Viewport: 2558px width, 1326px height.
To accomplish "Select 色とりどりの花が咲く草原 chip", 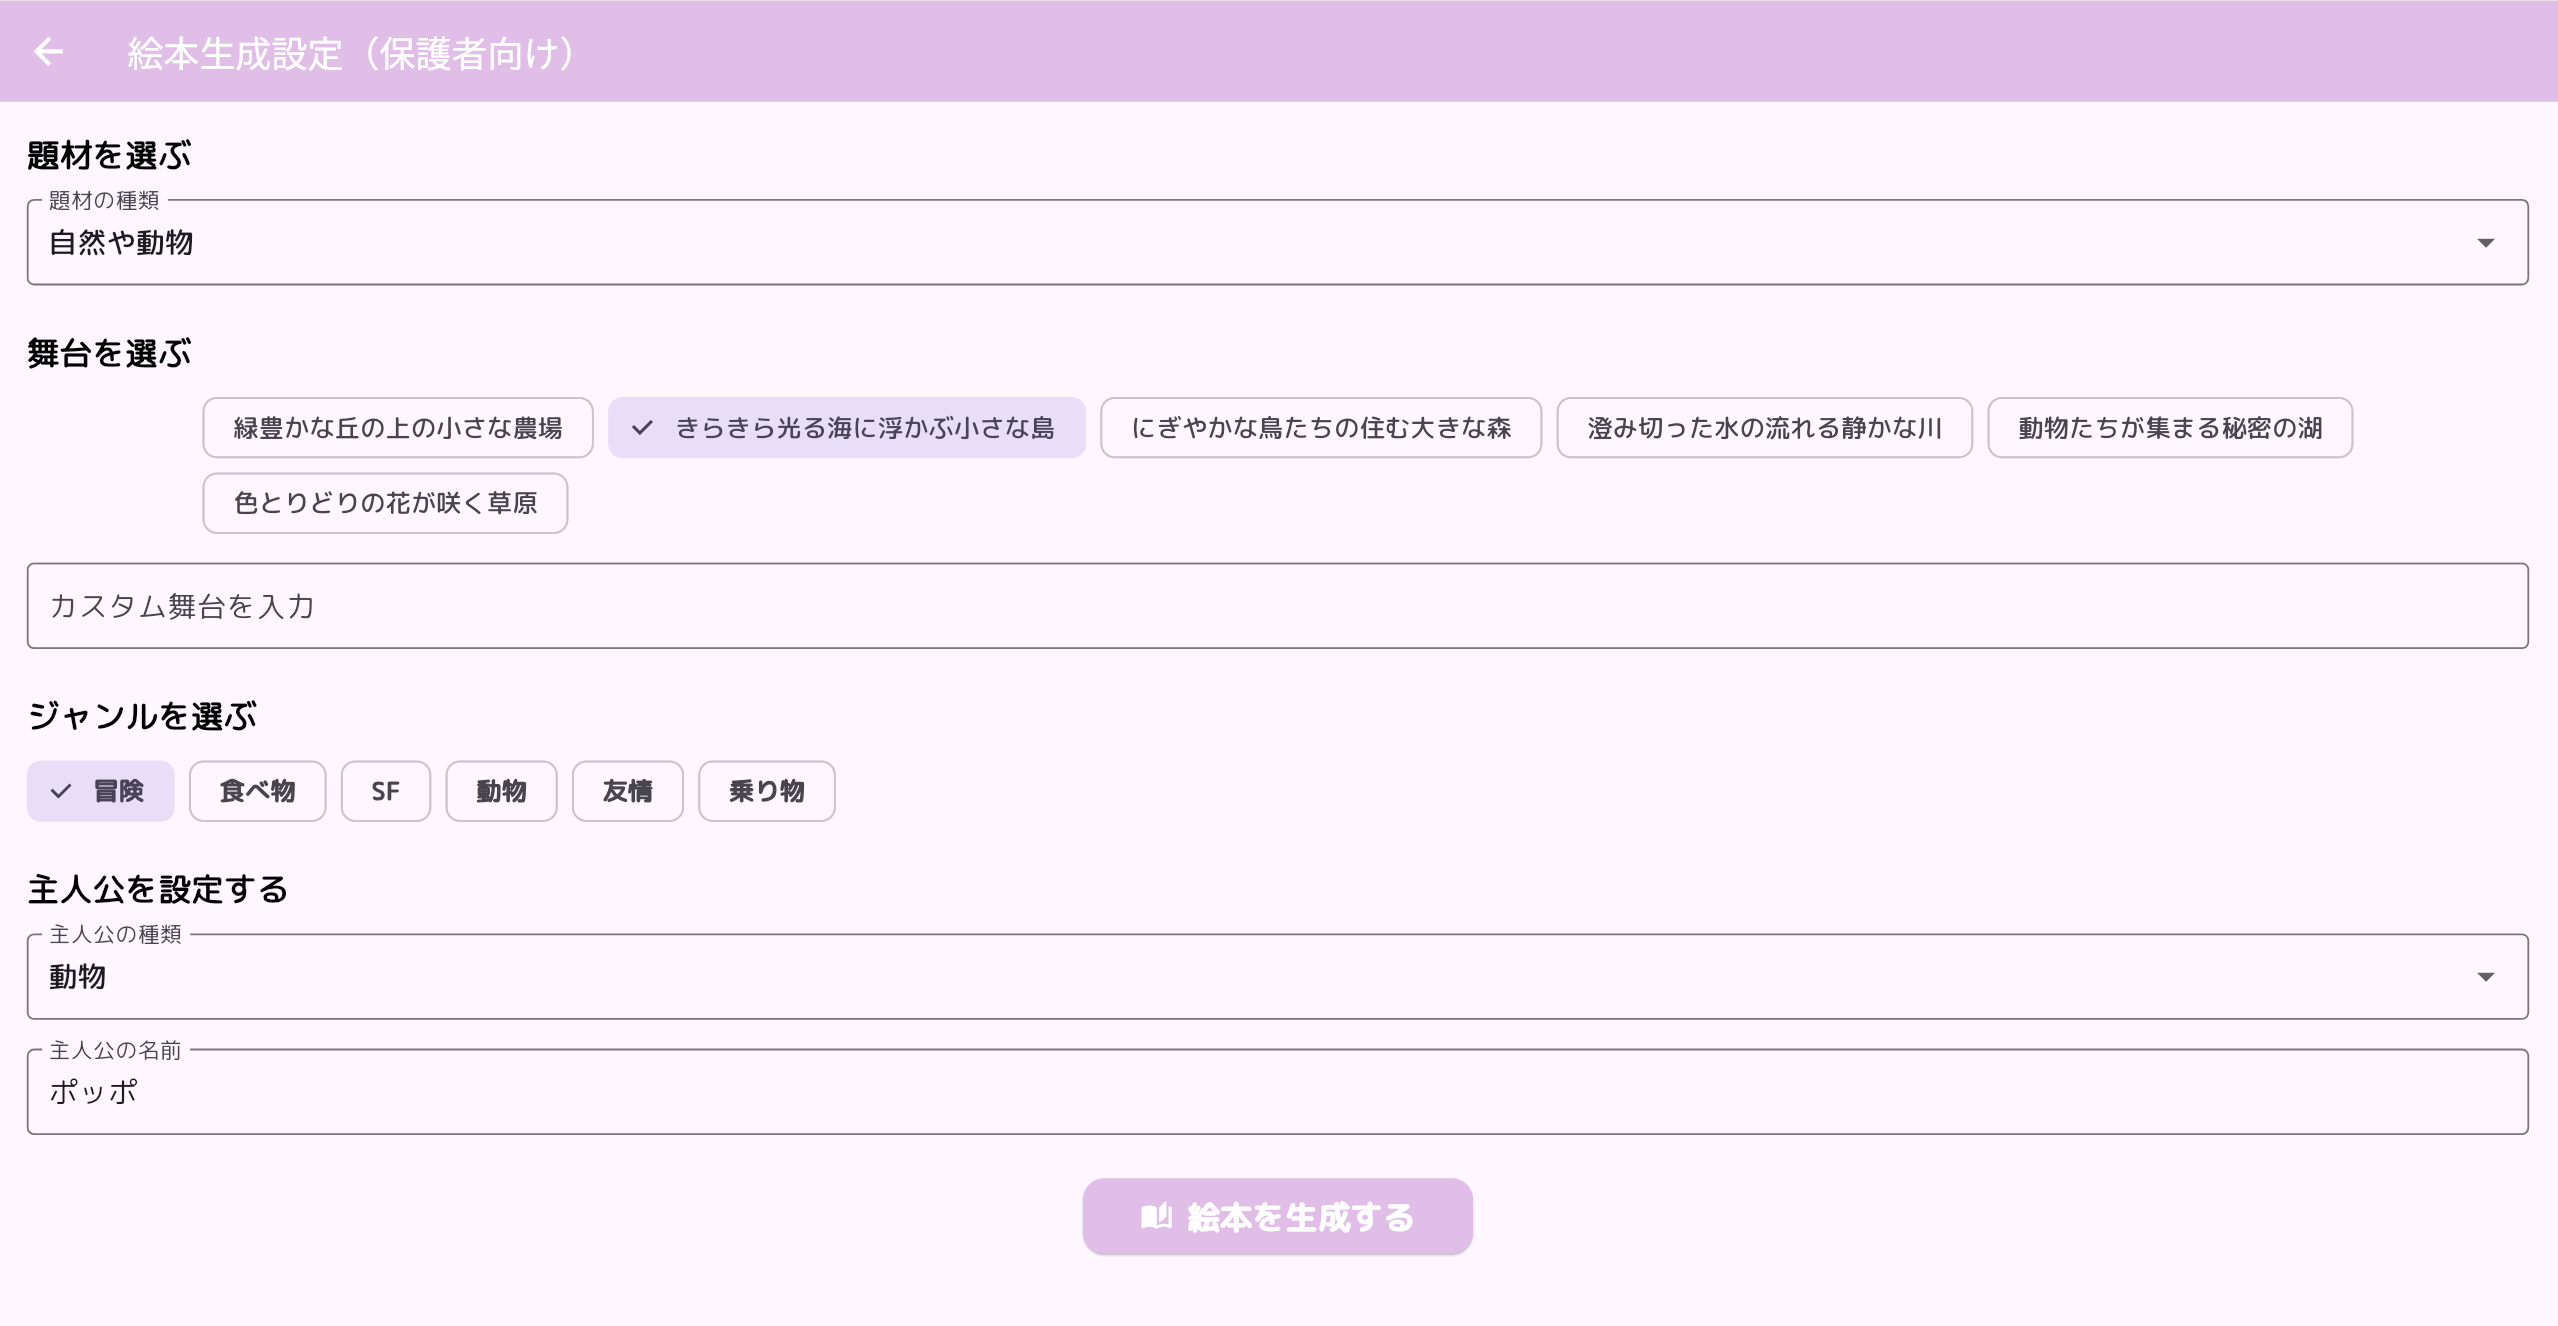I will click(x=385, y=503).
